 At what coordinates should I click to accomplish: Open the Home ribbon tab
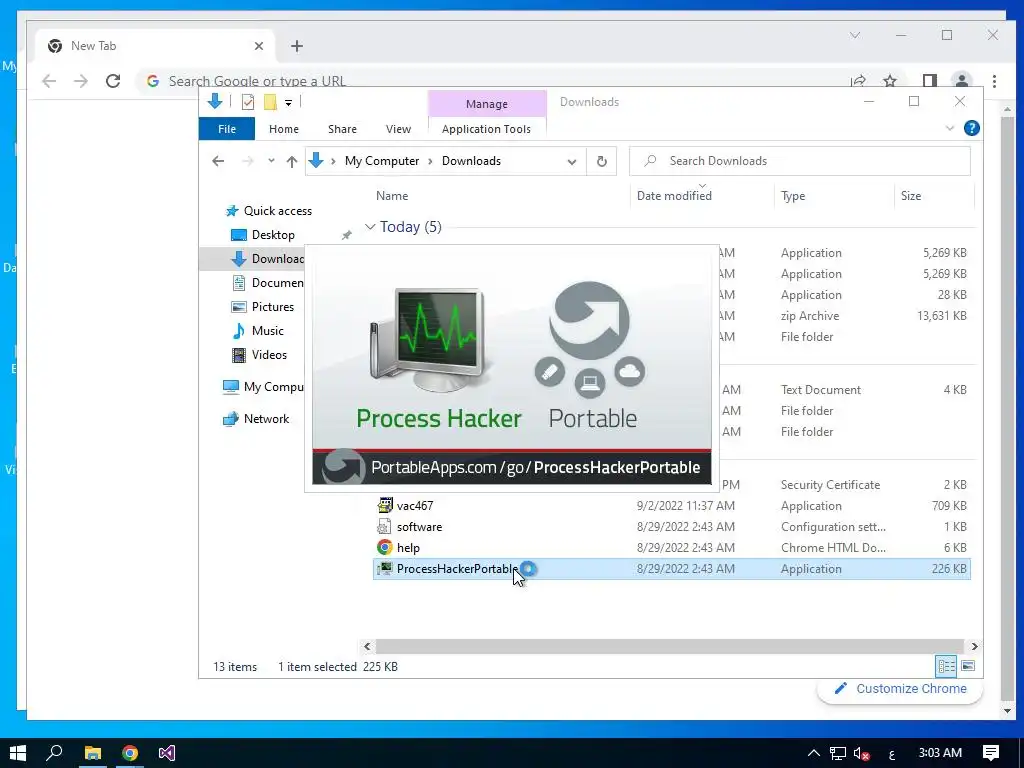[x=283, y=129]
